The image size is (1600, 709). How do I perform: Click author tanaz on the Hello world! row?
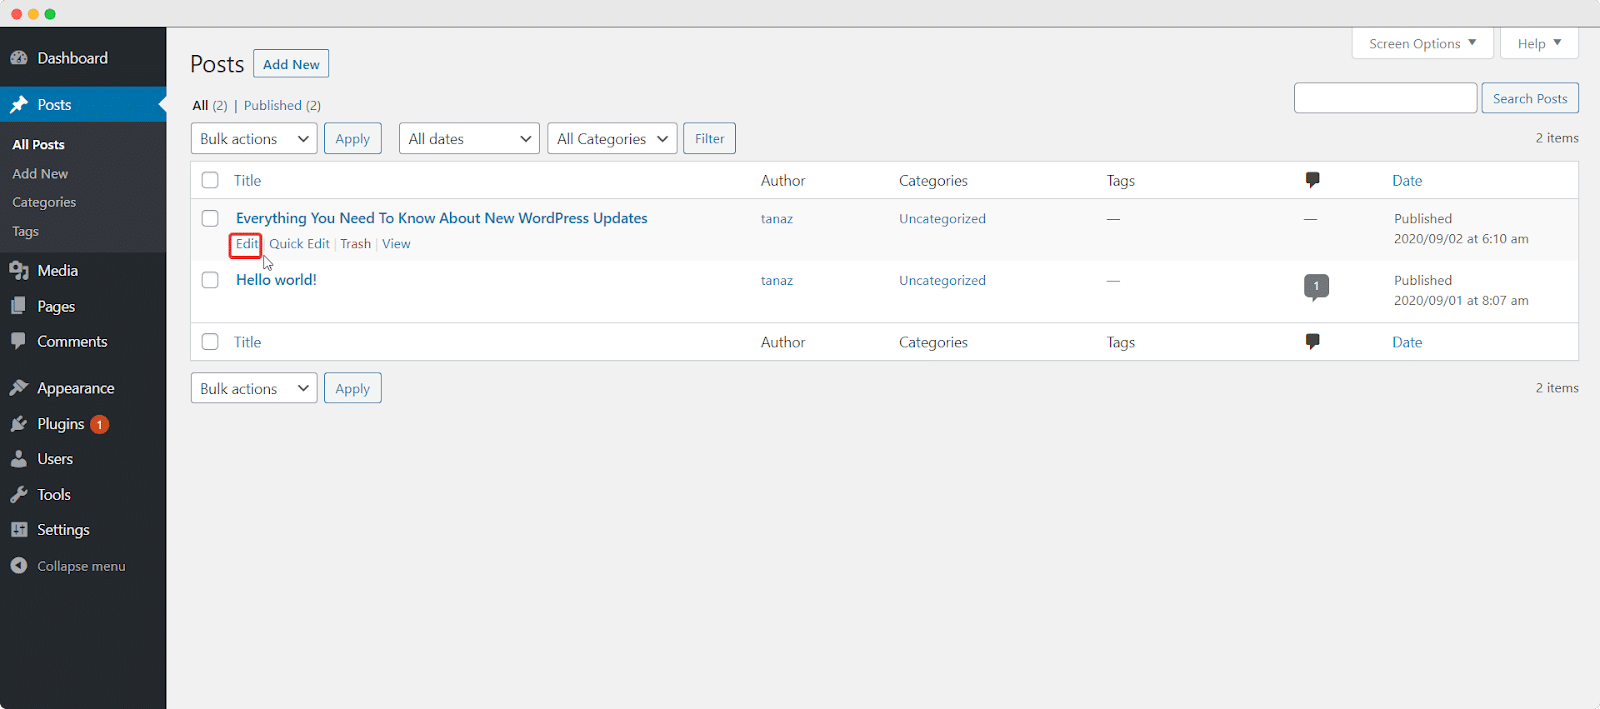(x=777, y=281)
